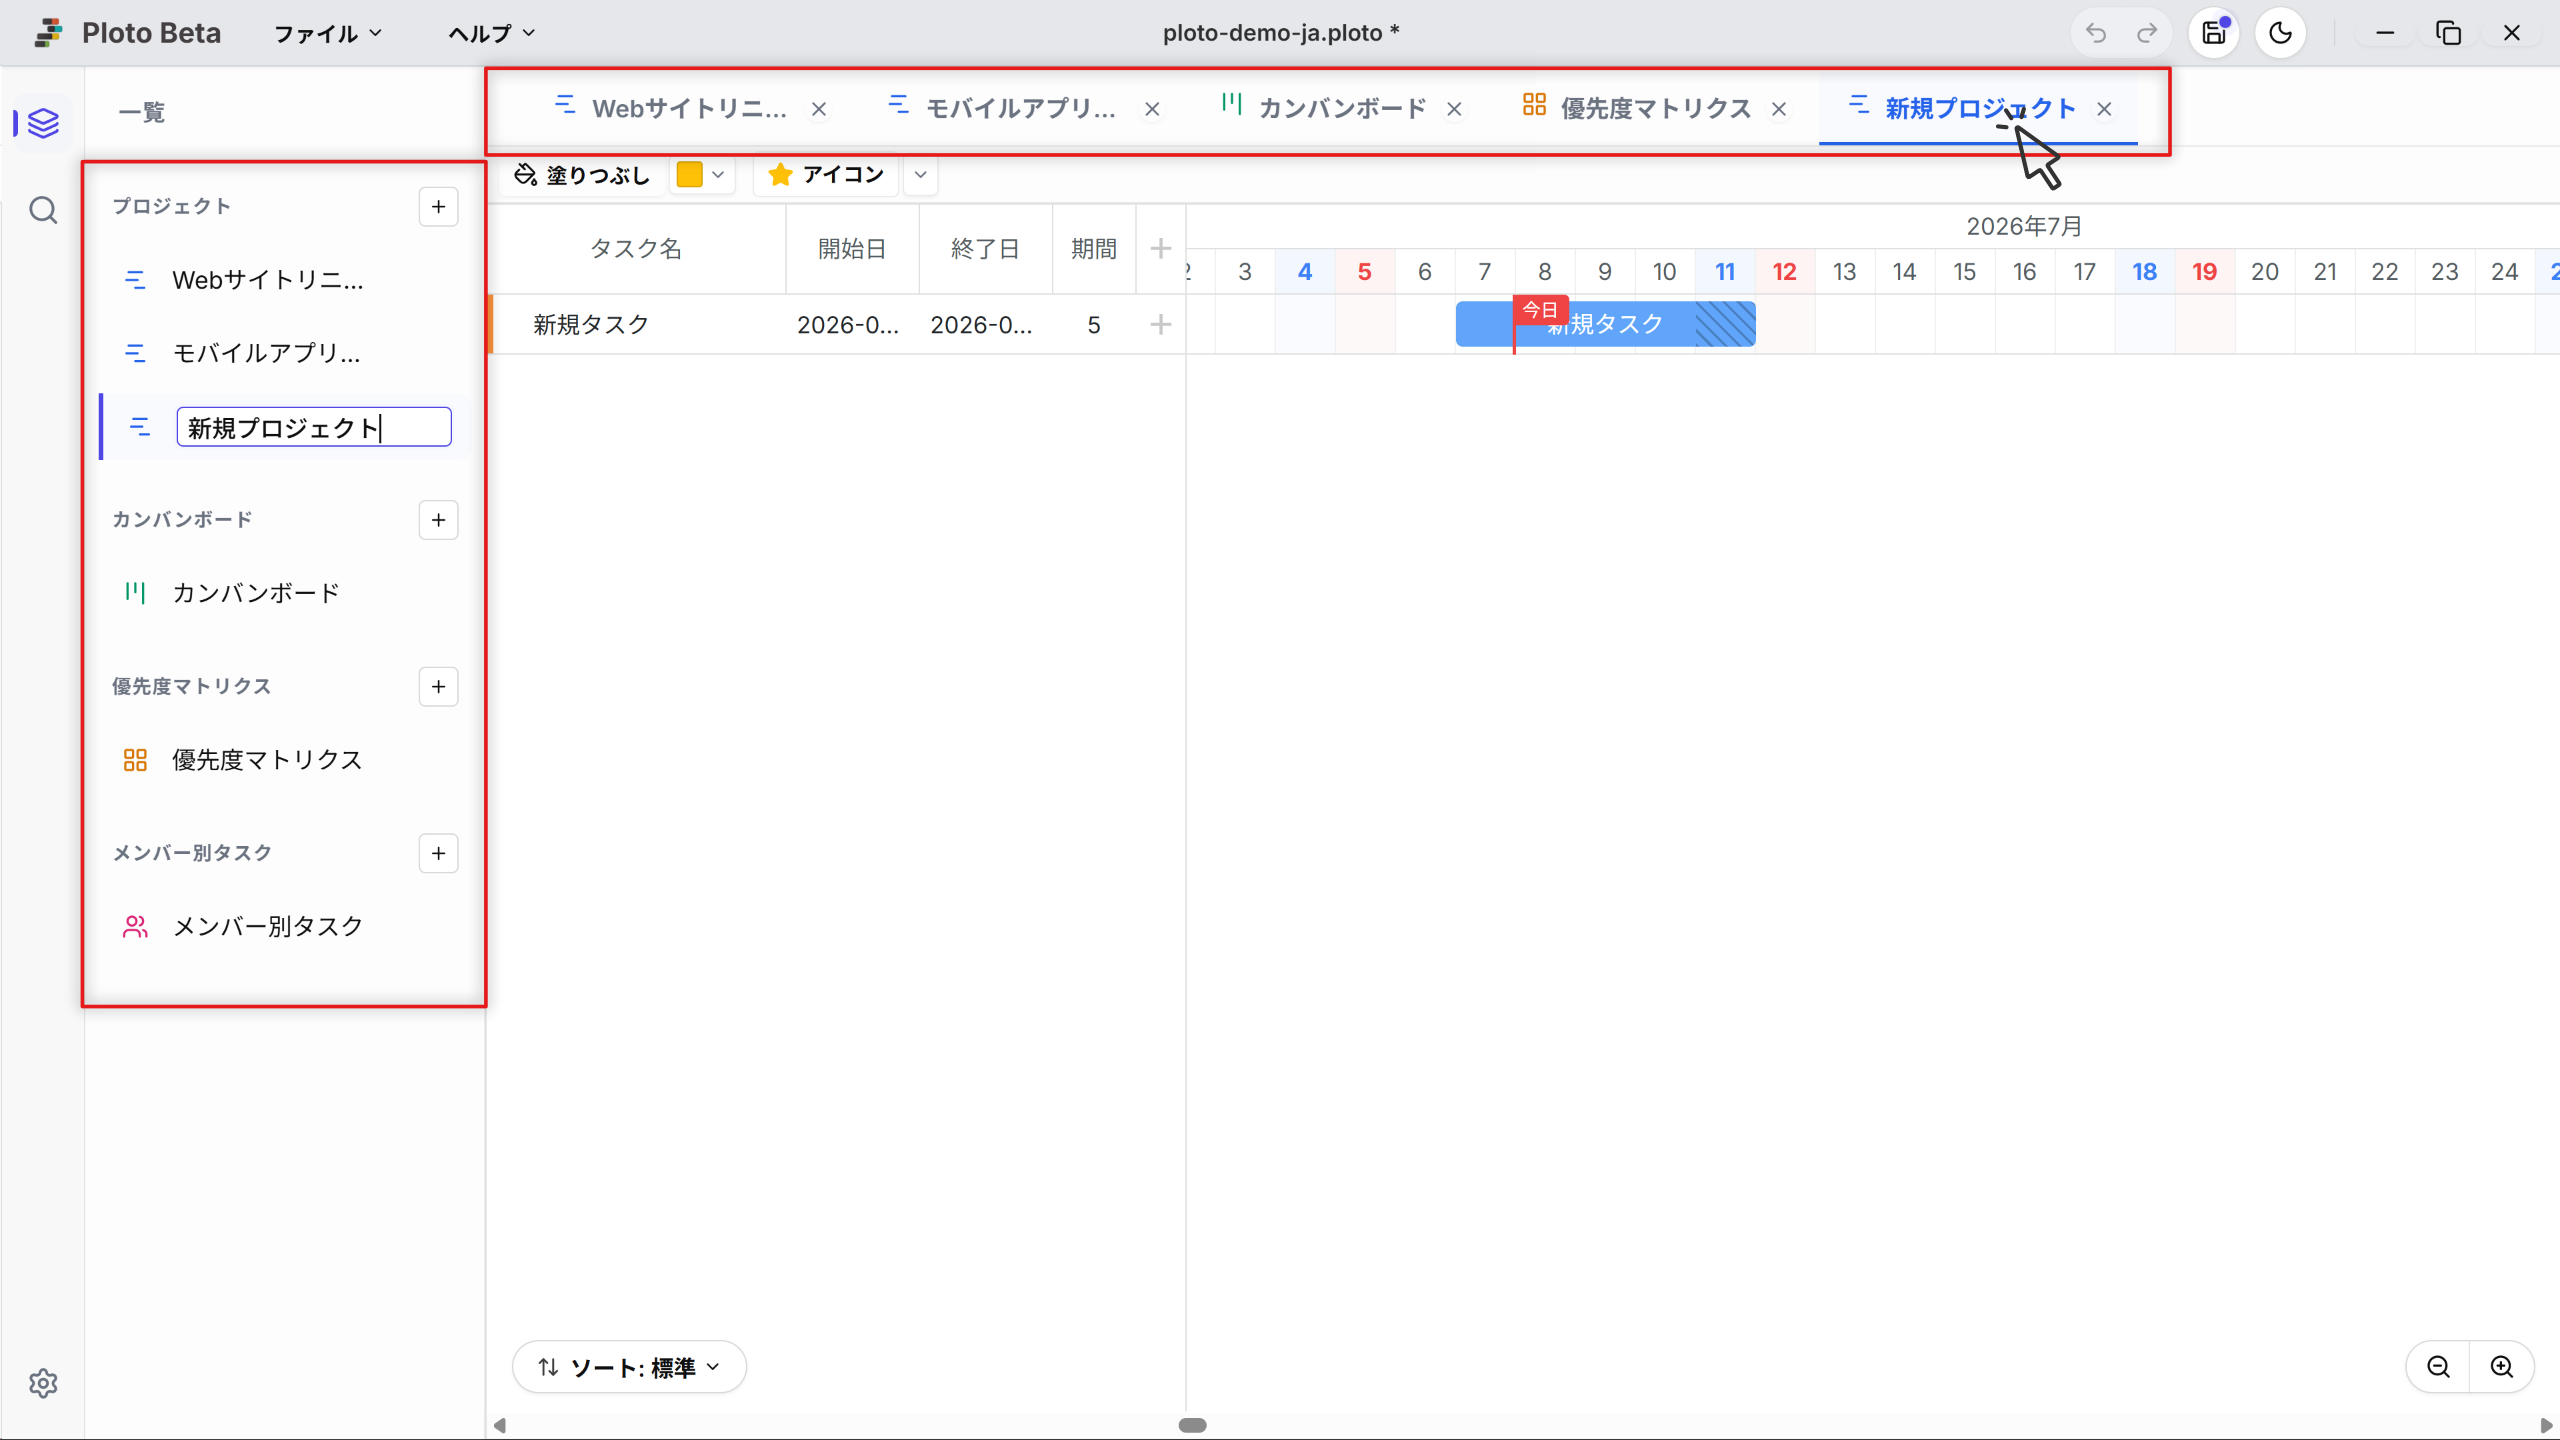This screenshot has height=1440, width=2560.
Task: Minimize the Ploto window
Action: pos(2385,33)
